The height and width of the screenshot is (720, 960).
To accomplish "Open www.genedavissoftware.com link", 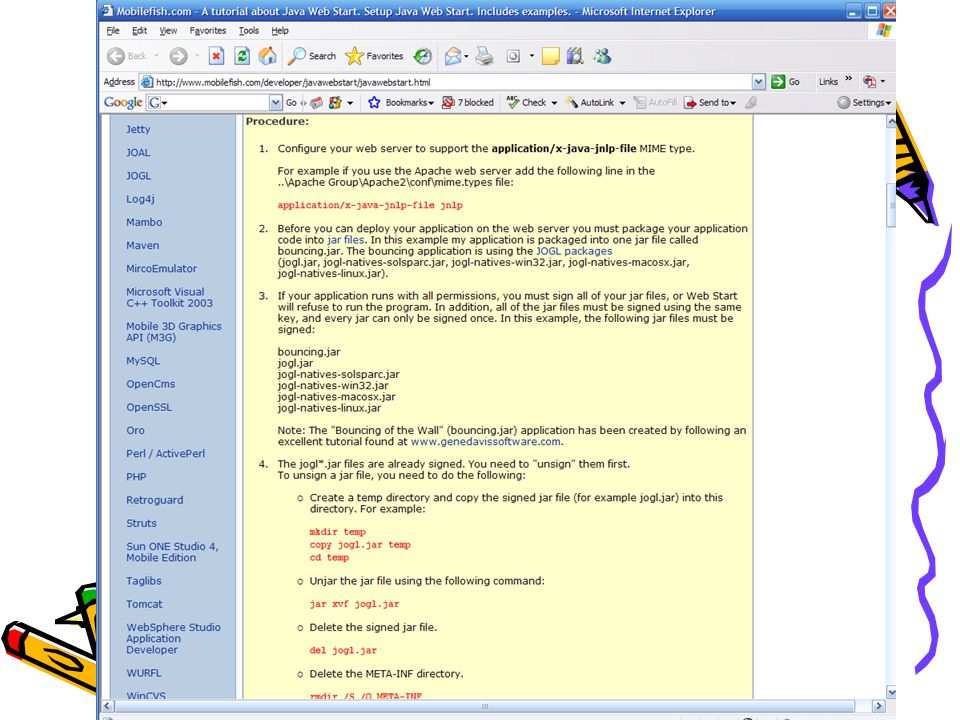I will 486,441.
